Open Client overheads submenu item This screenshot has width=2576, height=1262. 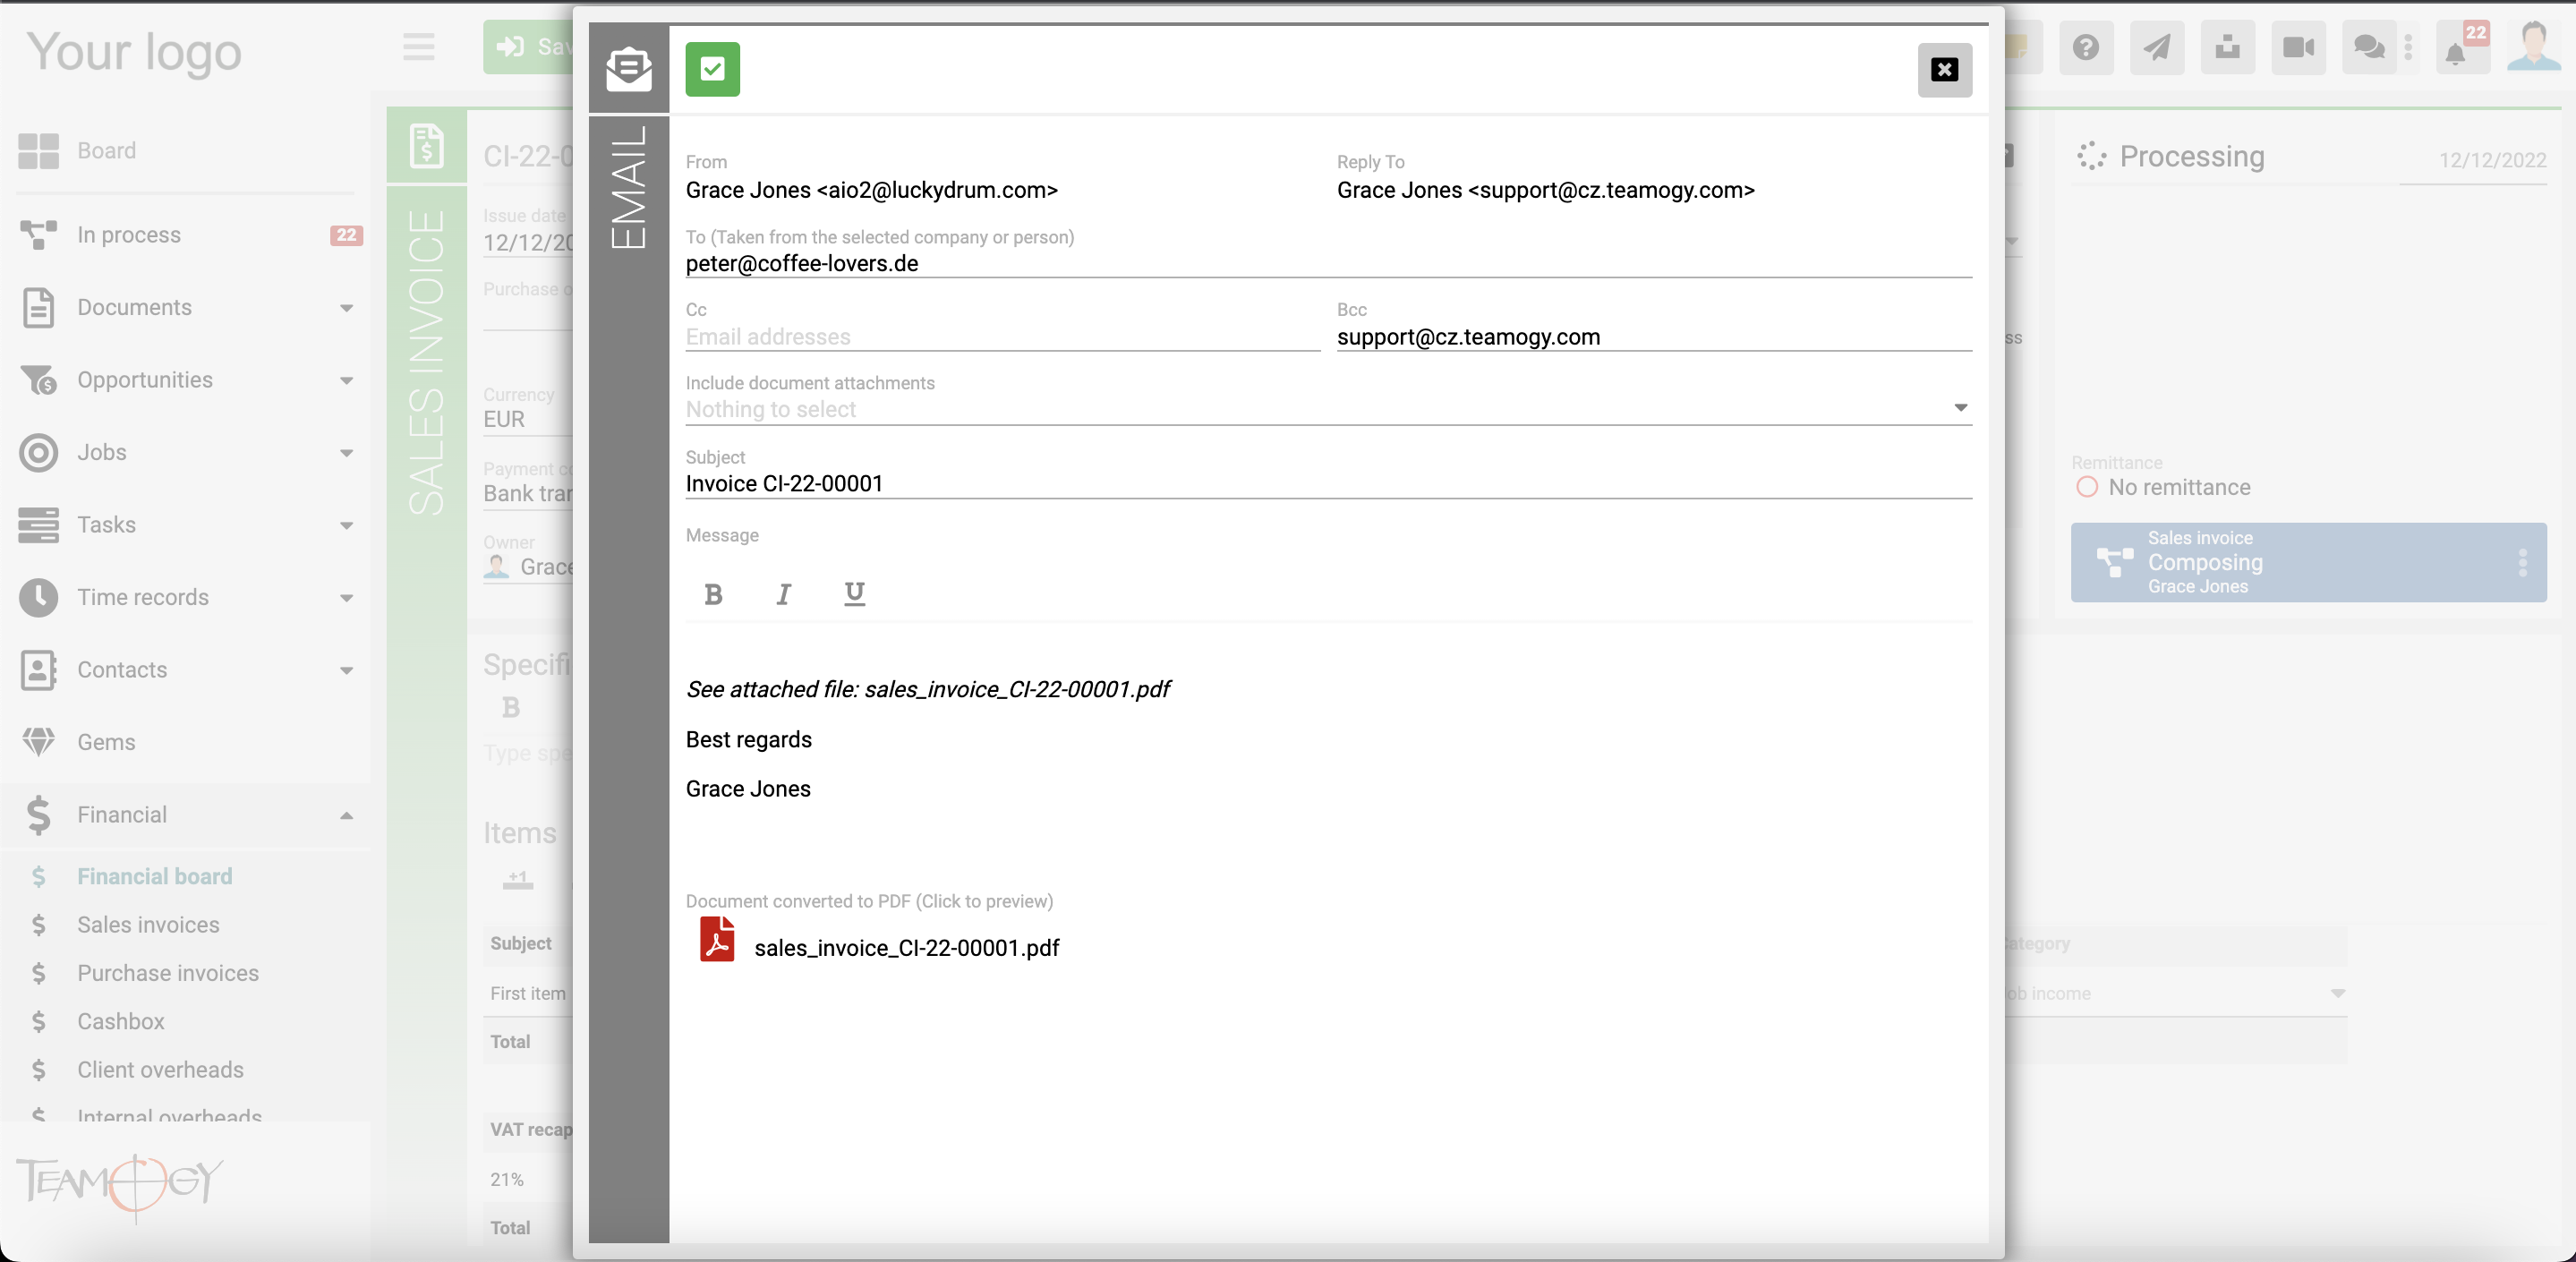click(x=160, y=1069)
